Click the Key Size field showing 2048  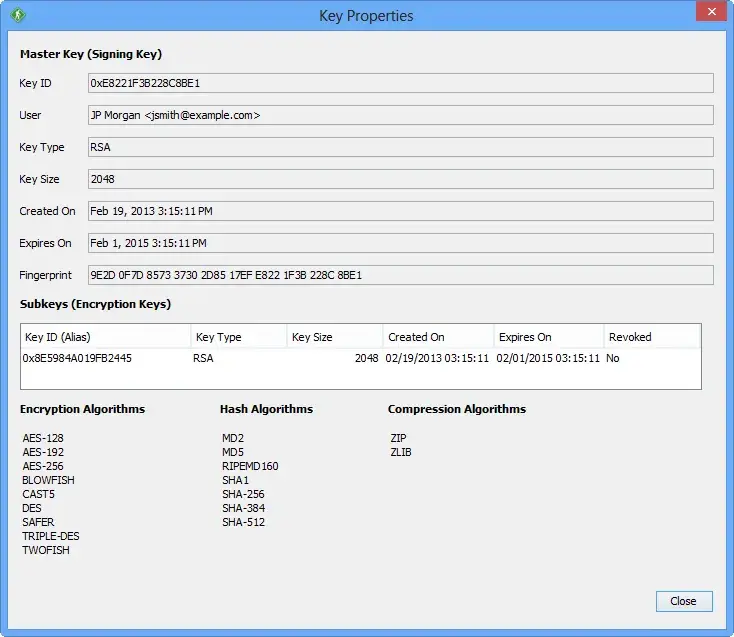[x=401, y=179]
